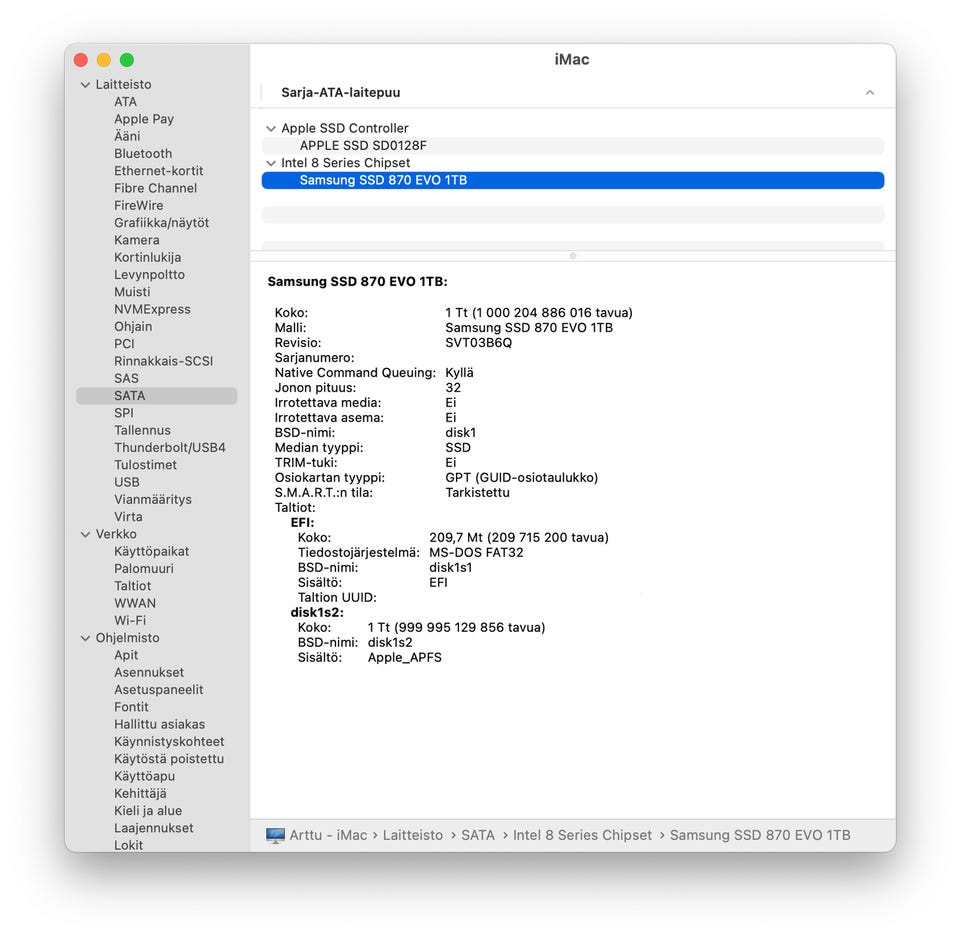Viewport: 960px width, 937px height.
Task: Open Laajennukset in the sidebar
Action: tap(154, 828)
